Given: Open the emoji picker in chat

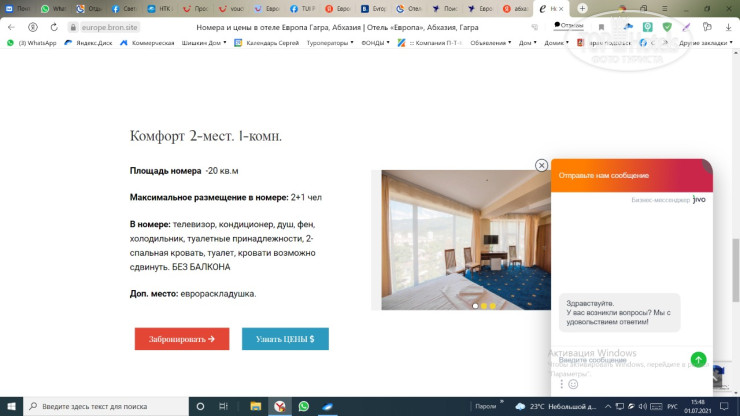Looking at the screenshot, I should [x=573, y=384].
